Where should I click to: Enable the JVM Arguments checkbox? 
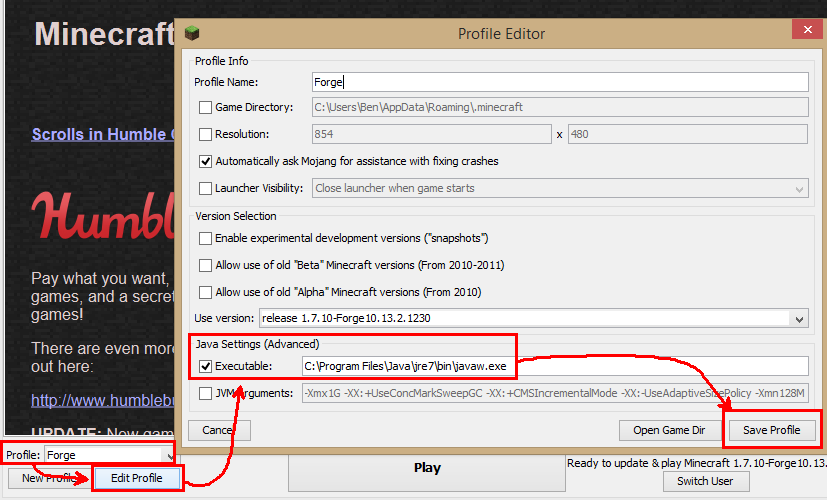pos(205,393)
